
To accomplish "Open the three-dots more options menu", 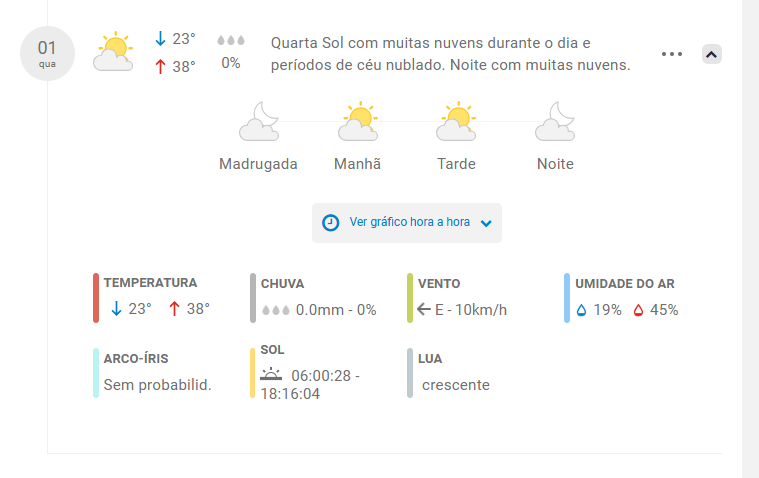I will [x=672, y=54].
